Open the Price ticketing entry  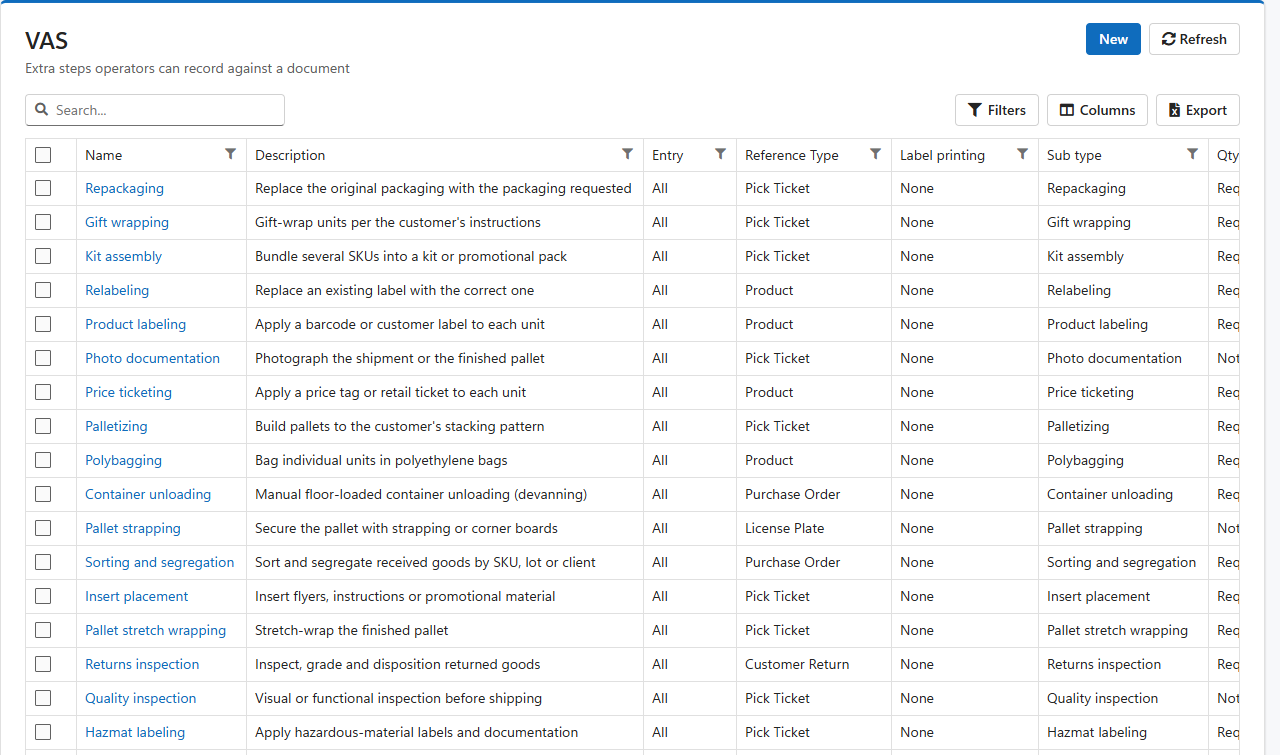[128, 392]
